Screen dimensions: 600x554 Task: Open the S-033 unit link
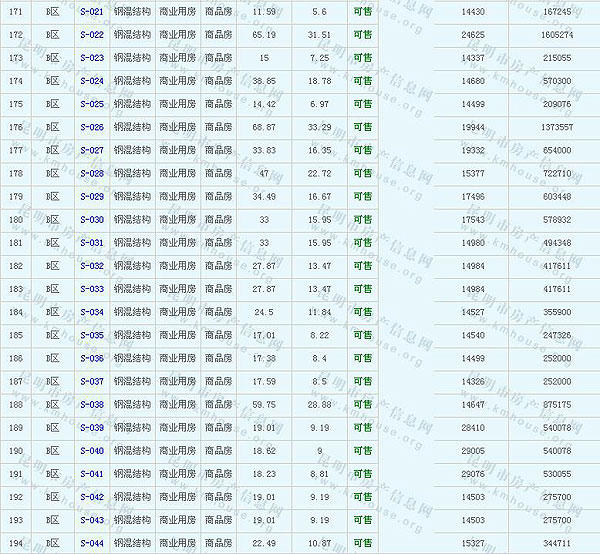(91, 289)
